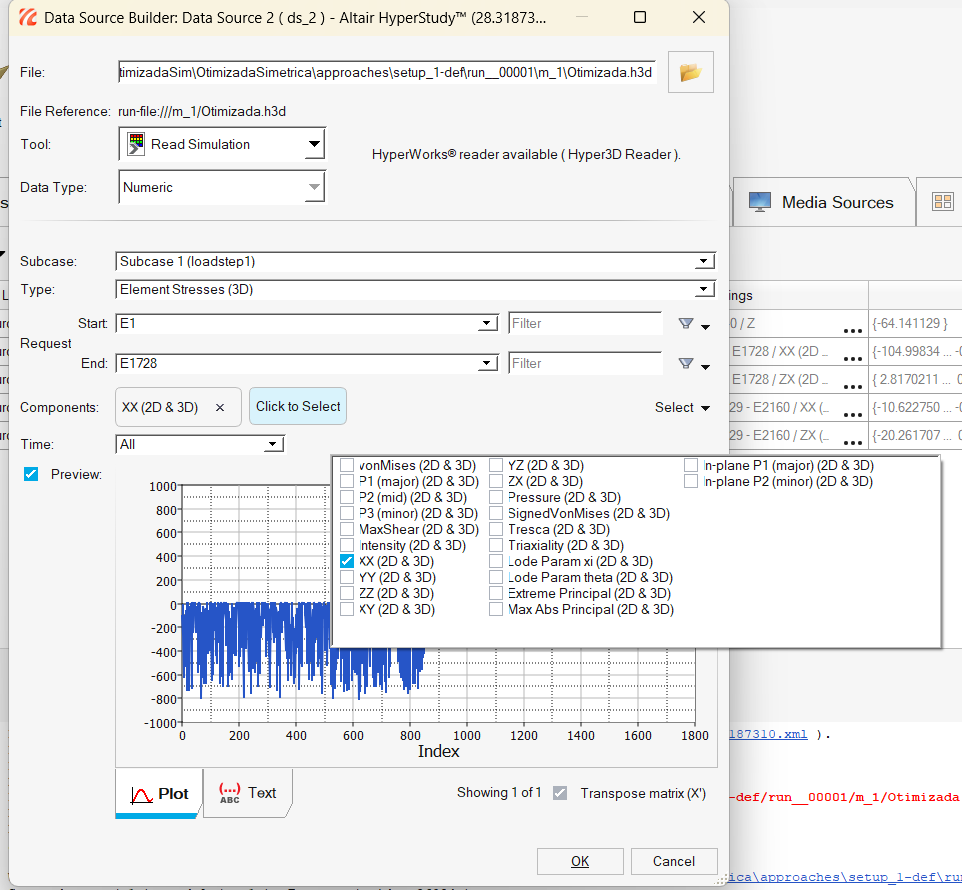
Task: Check Max Abs Principal (2D & 3D)
Action: (496, 608)
